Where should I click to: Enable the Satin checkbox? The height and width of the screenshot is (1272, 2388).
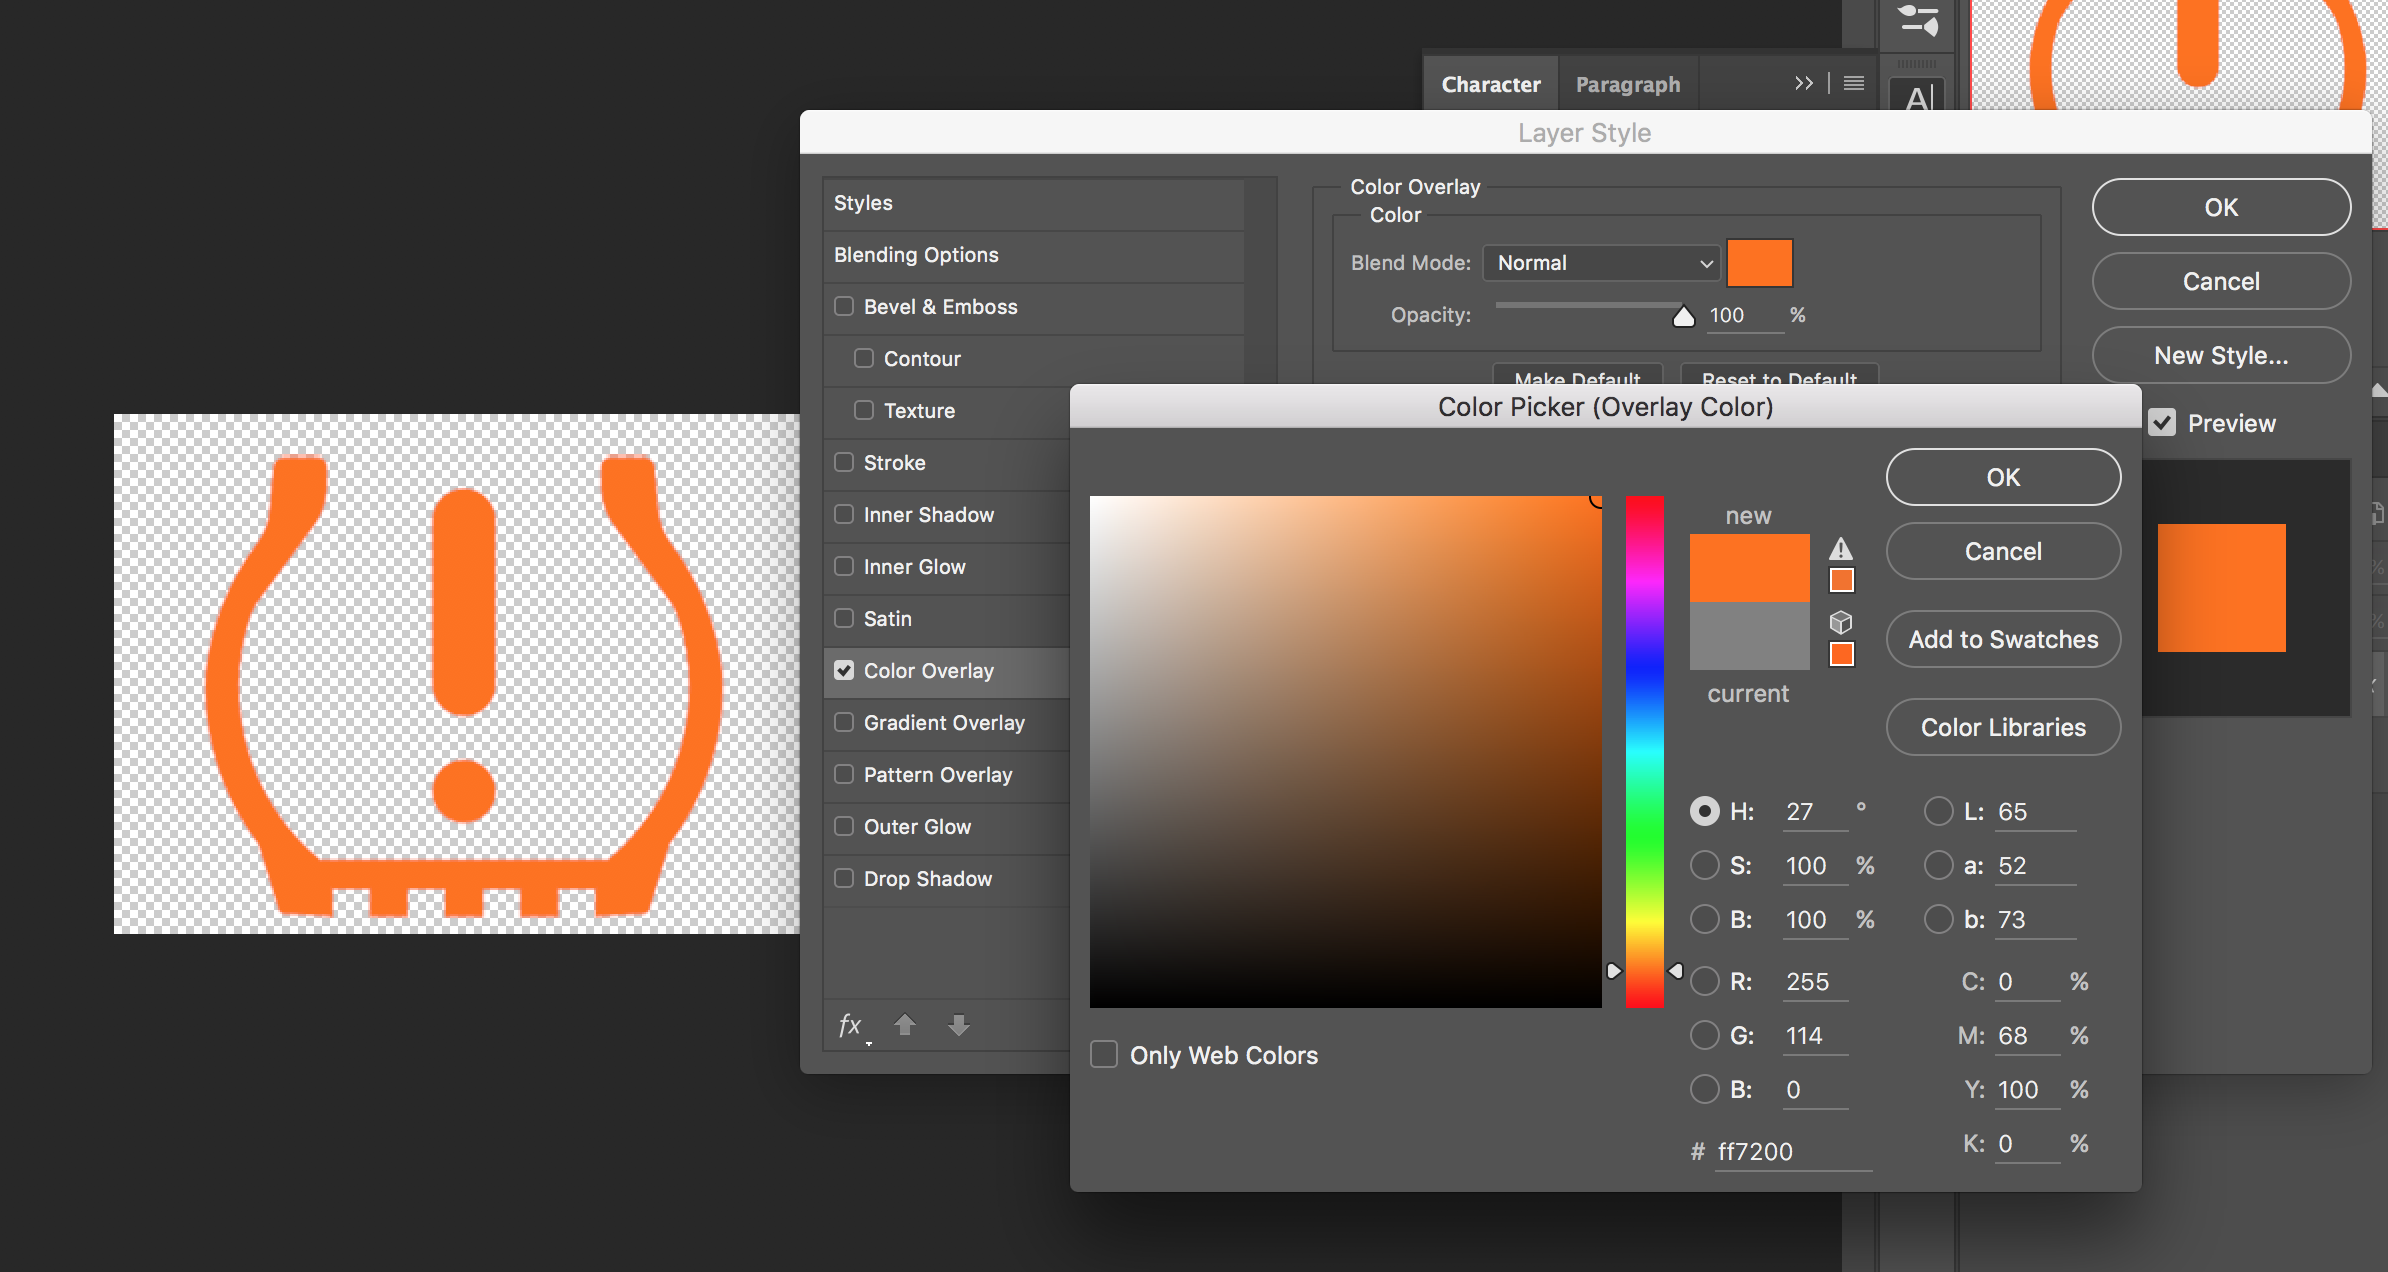844,618
